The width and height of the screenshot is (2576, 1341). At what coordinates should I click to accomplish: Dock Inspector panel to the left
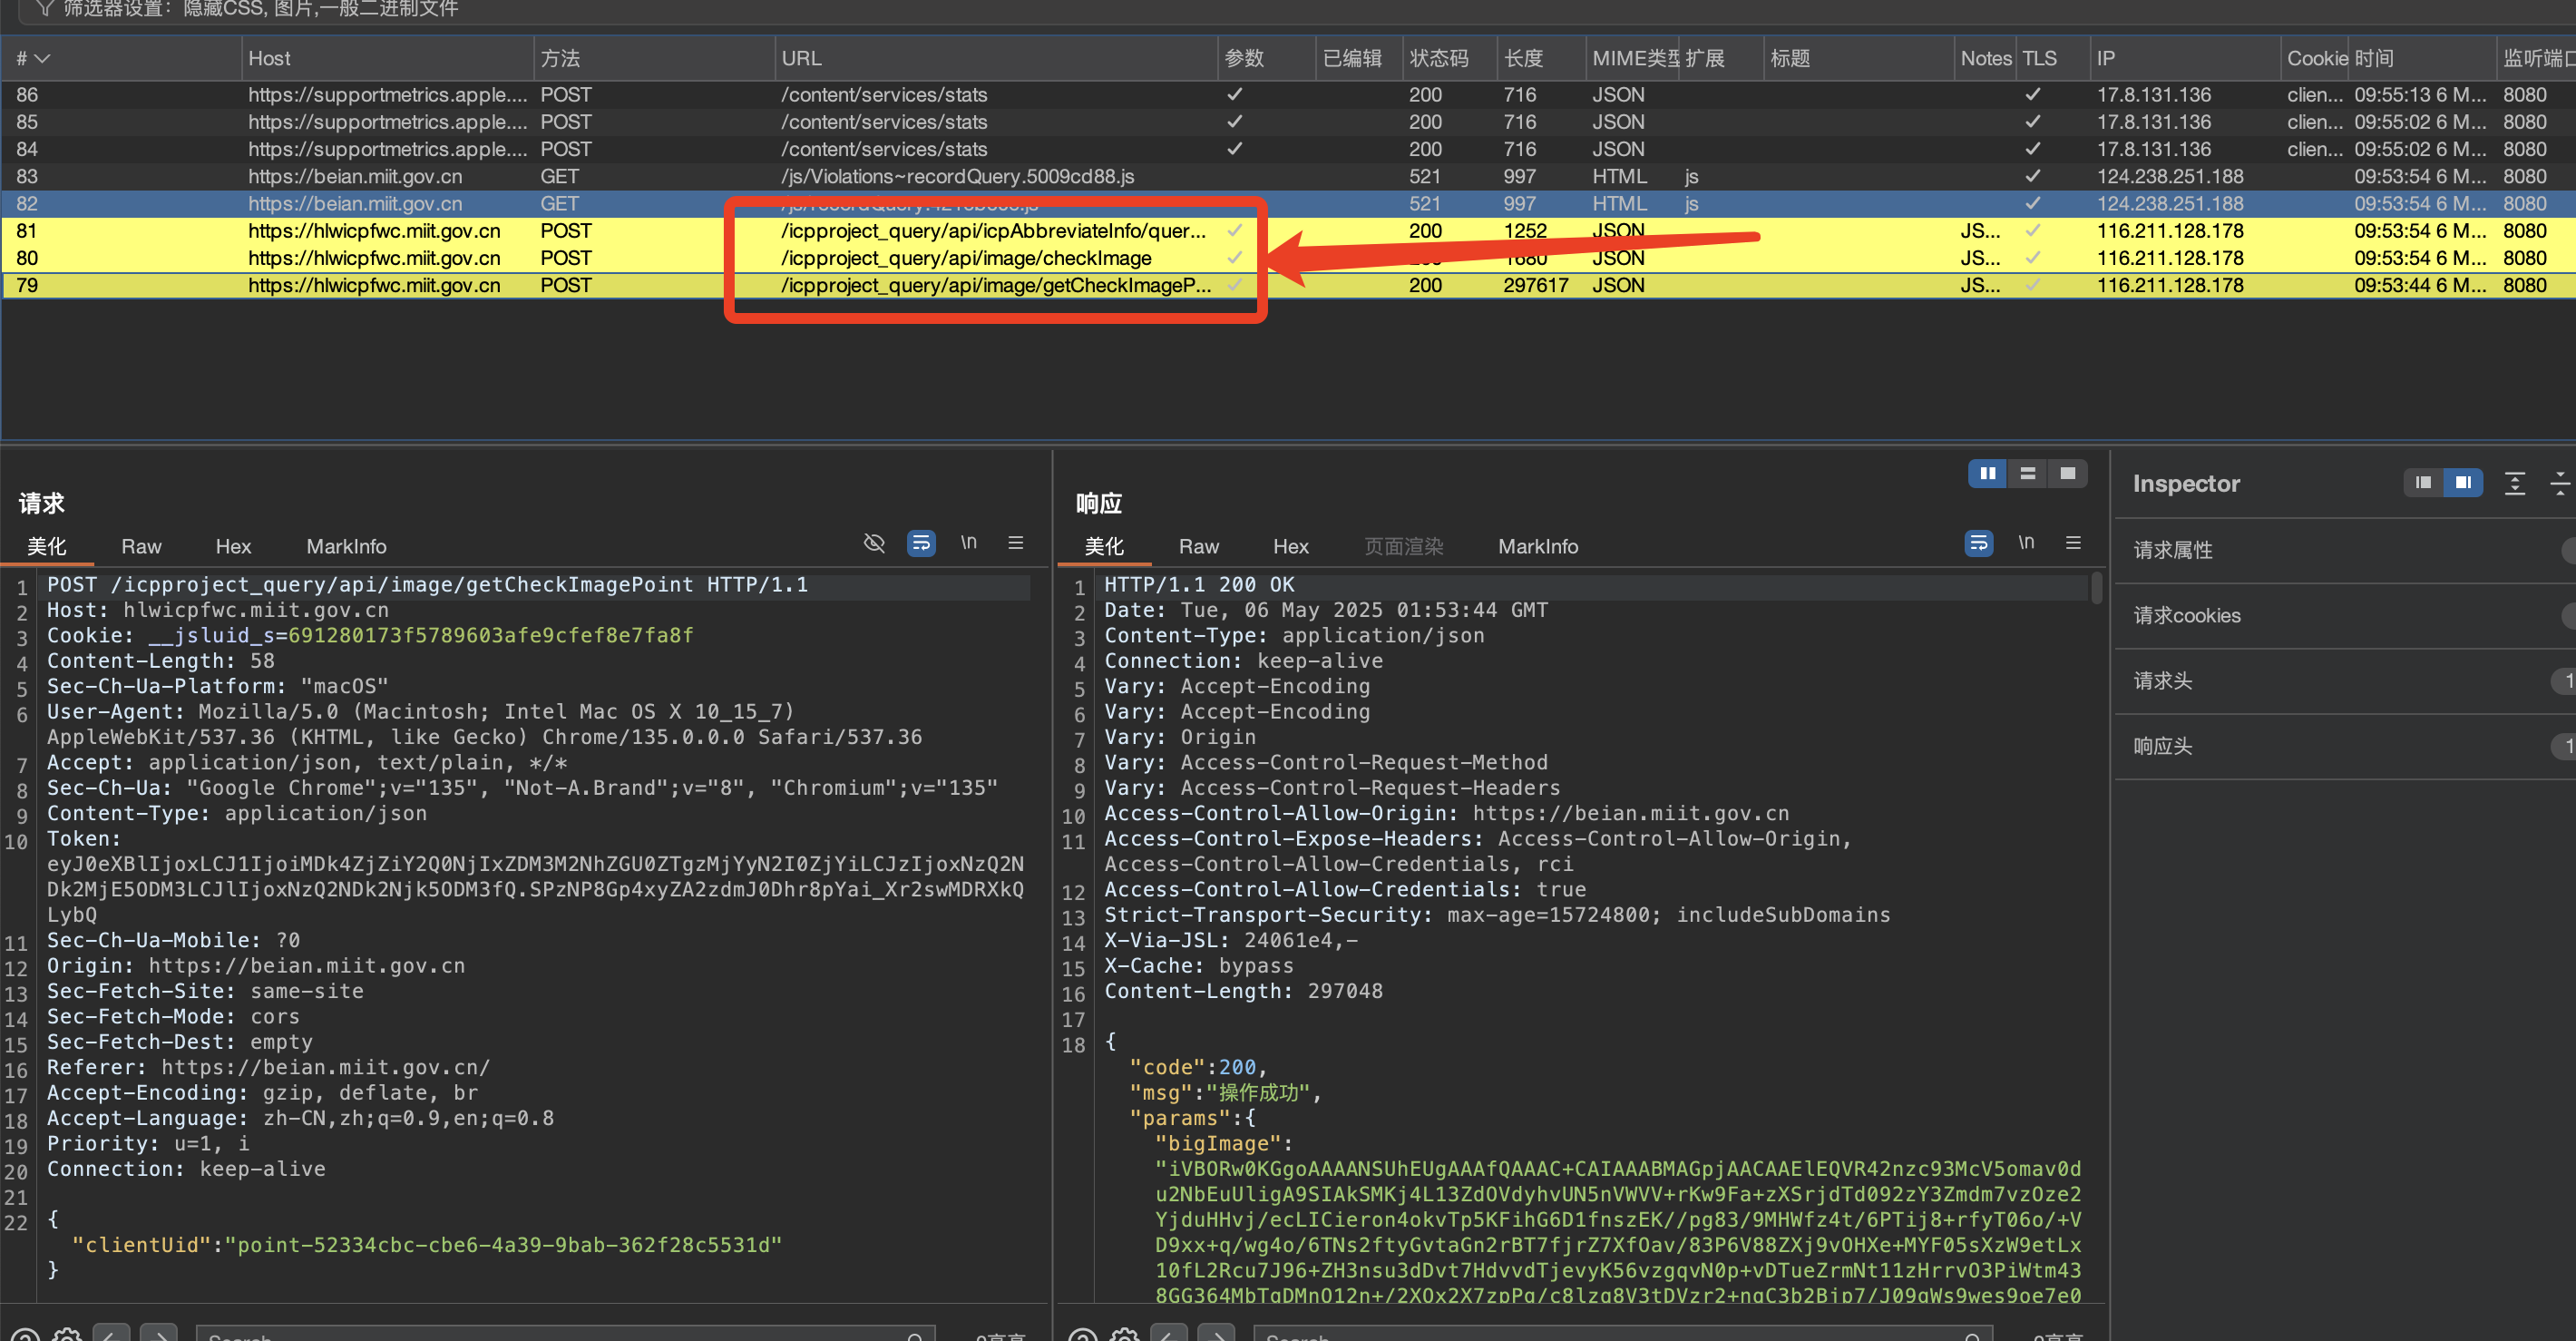[2422, 483]
